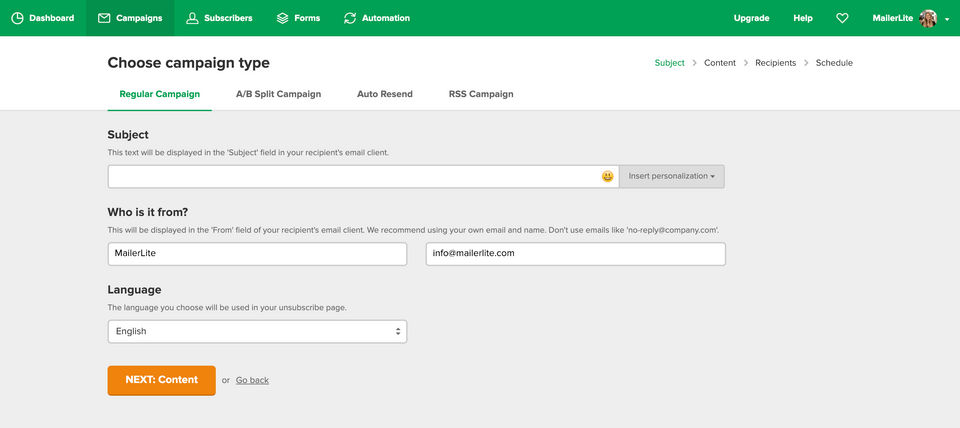The image size is (960, 428).
Task: Expand the account menu arrow
Action: [x=947, y=19]
